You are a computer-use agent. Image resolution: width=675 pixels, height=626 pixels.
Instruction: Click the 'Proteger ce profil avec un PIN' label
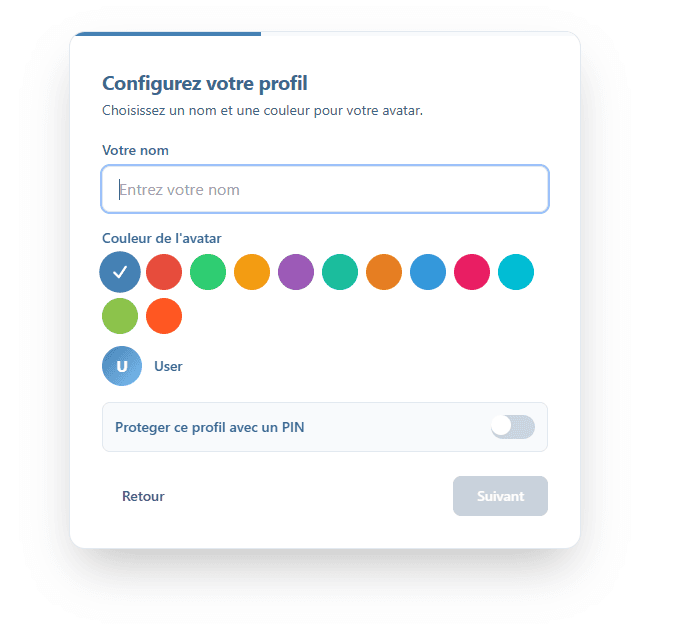coord(209,427)
